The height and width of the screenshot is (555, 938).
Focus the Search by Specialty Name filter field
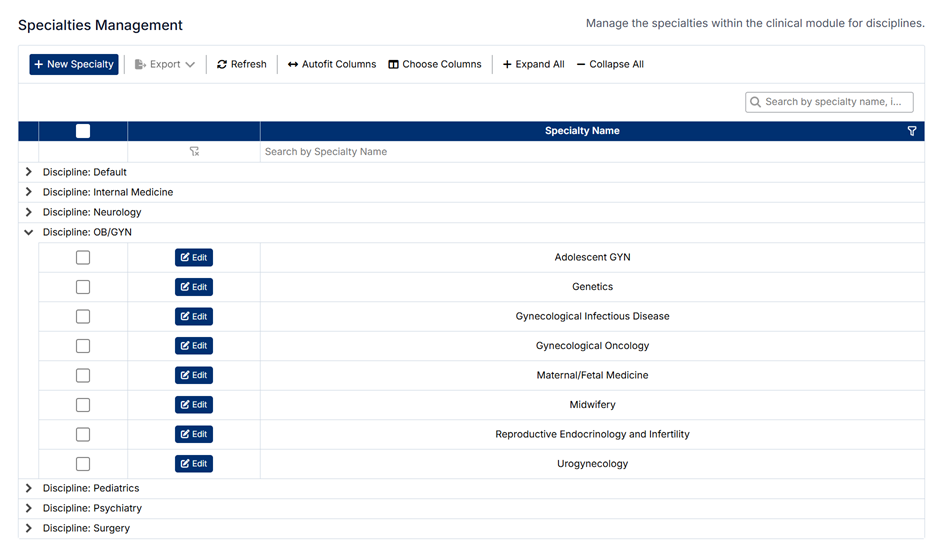(x=590, y=152)
